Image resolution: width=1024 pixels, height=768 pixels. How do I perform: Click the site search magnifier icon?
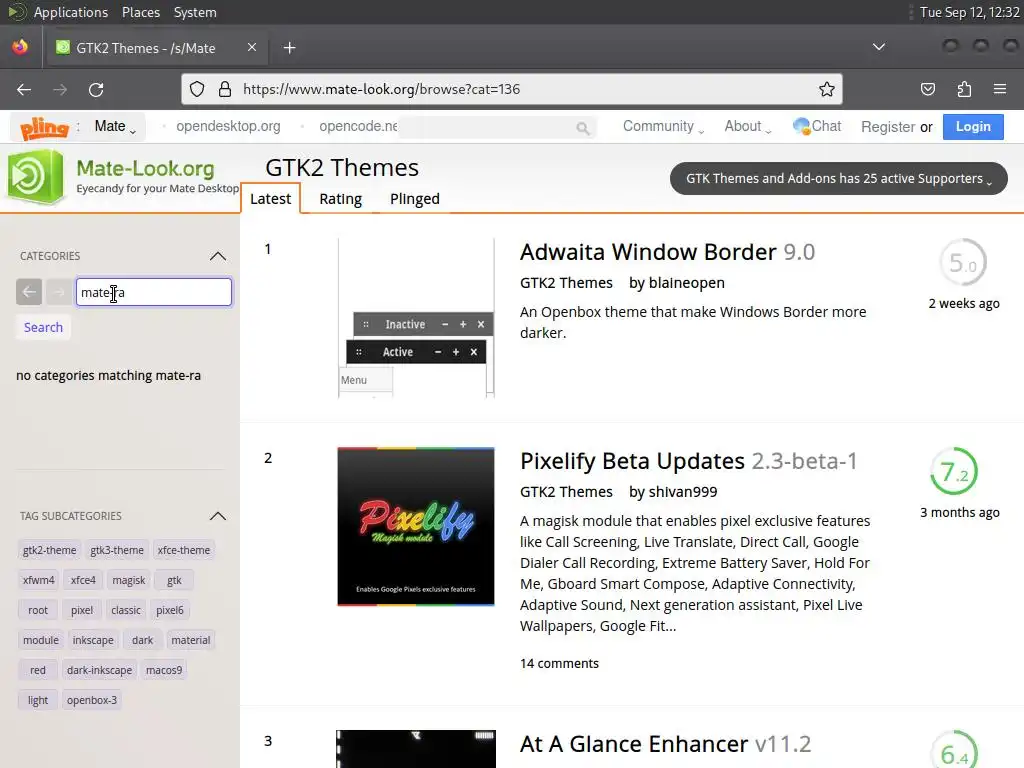coord(583,128)
